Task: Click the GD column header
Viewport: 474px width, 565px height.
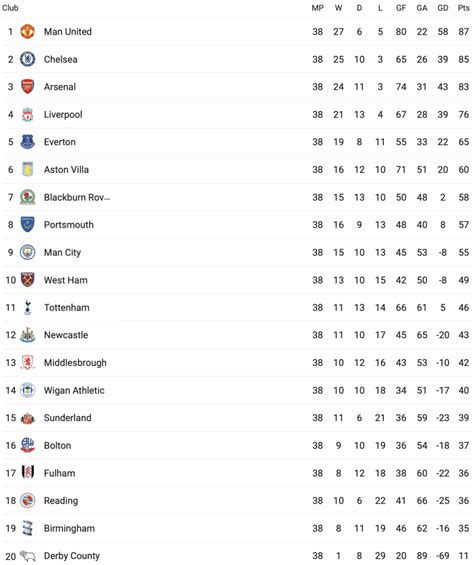Action: (x=443, y=8)
